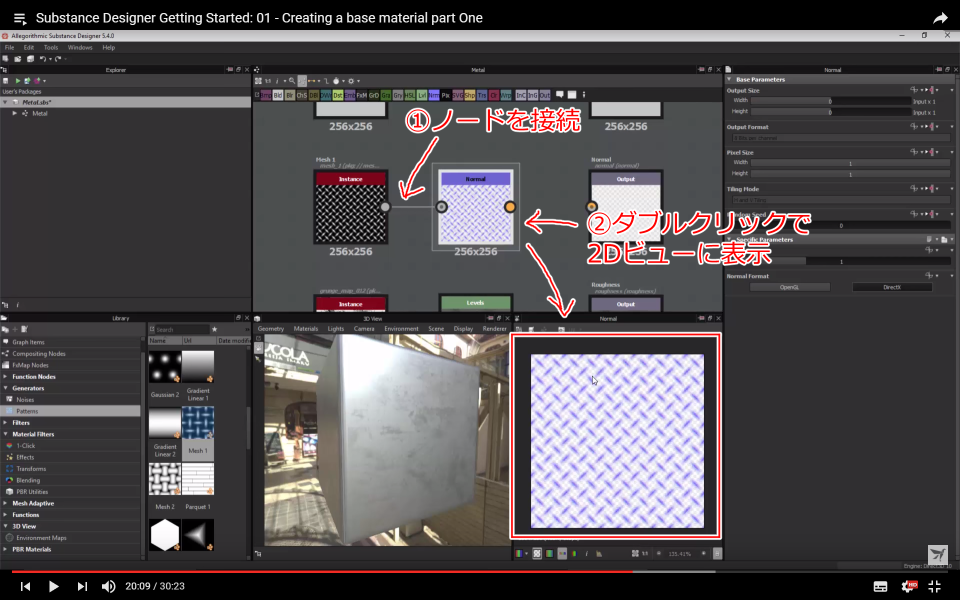Viewport: 960px width, 600px height.
Task: Sort Library list by Name column
Action: (x=164, y=340)
